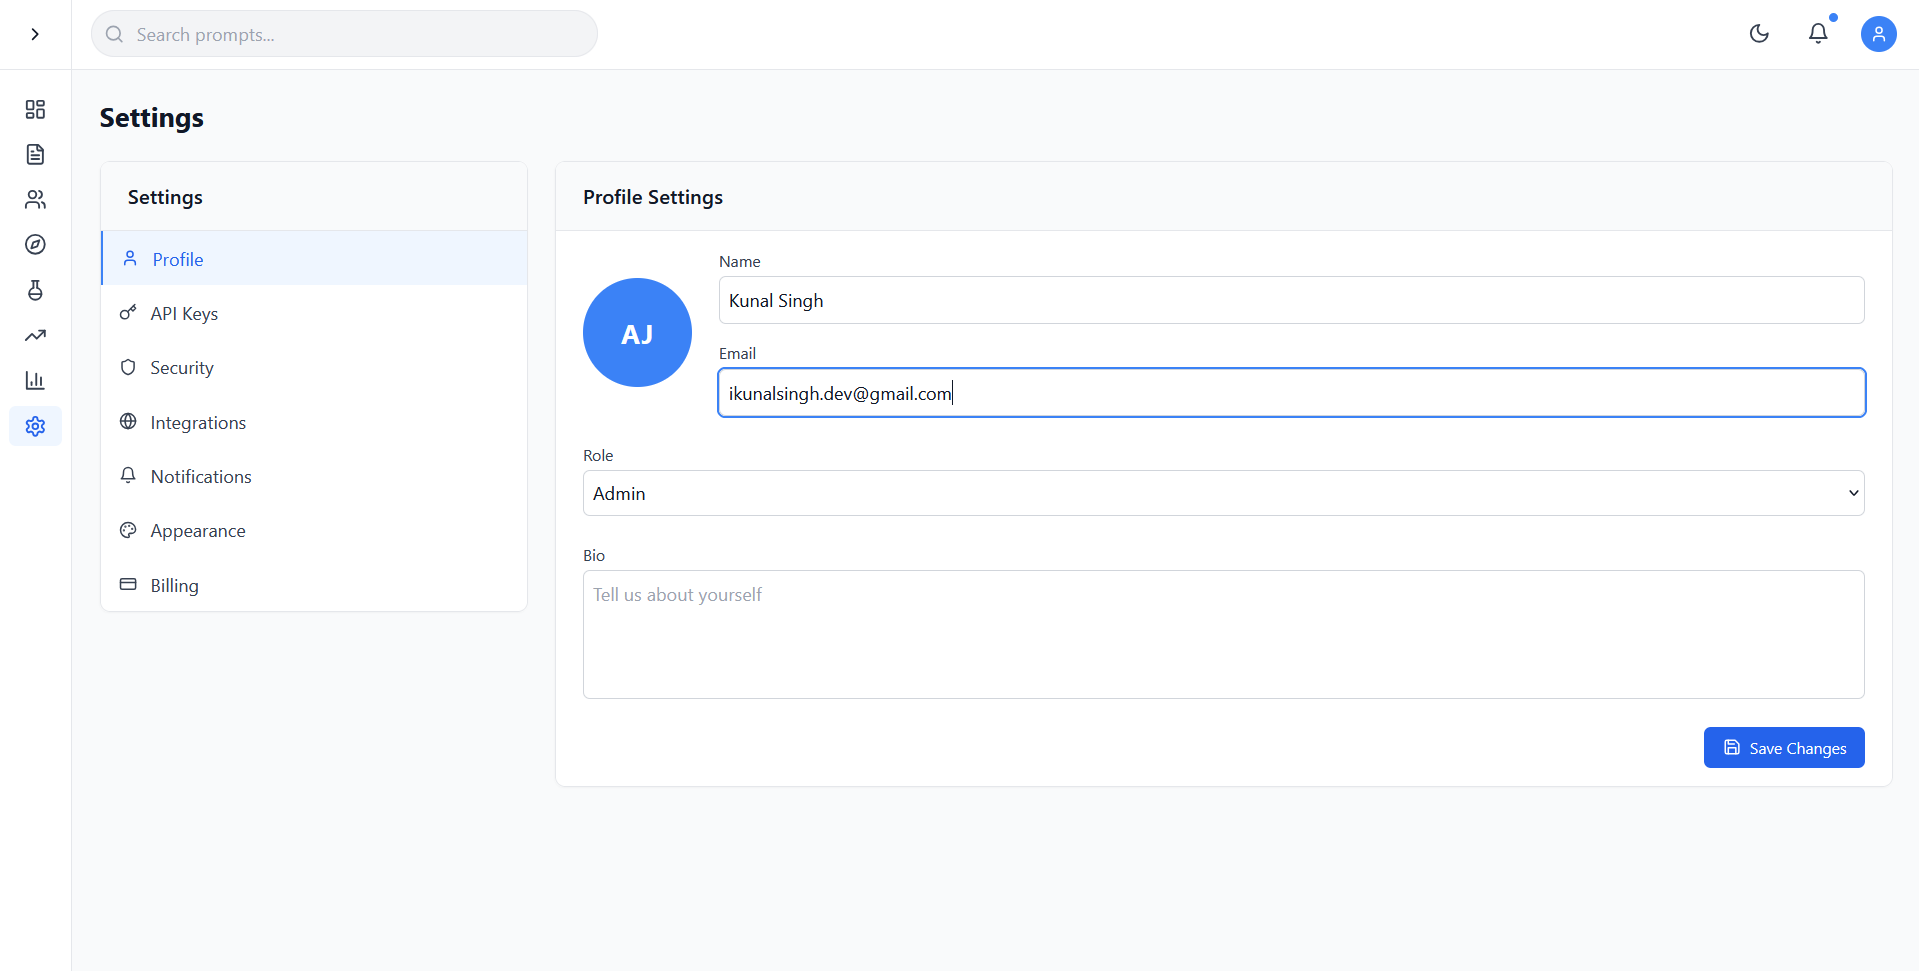
Task: Open the compass explore icon in sidebar
Action: (35, 245)
